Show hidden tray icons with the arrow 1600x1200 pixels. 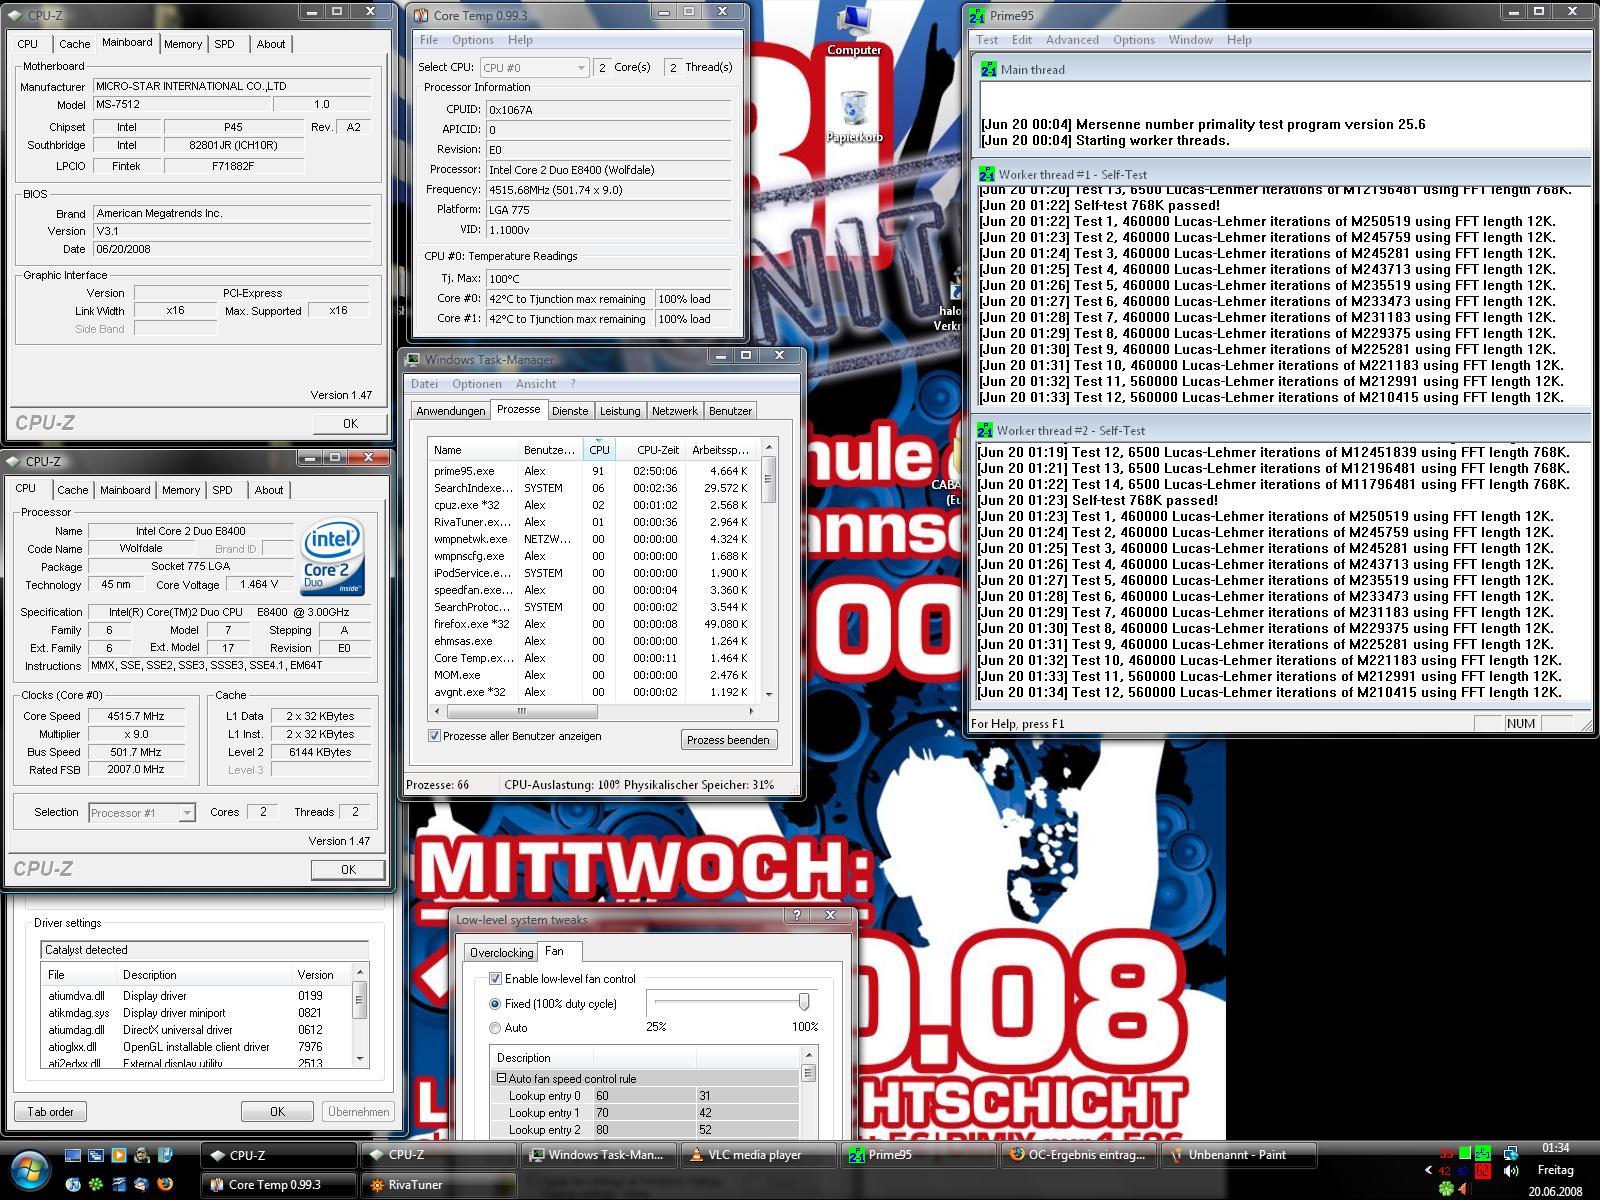pyautogui.click(x=1428, y=1171)
